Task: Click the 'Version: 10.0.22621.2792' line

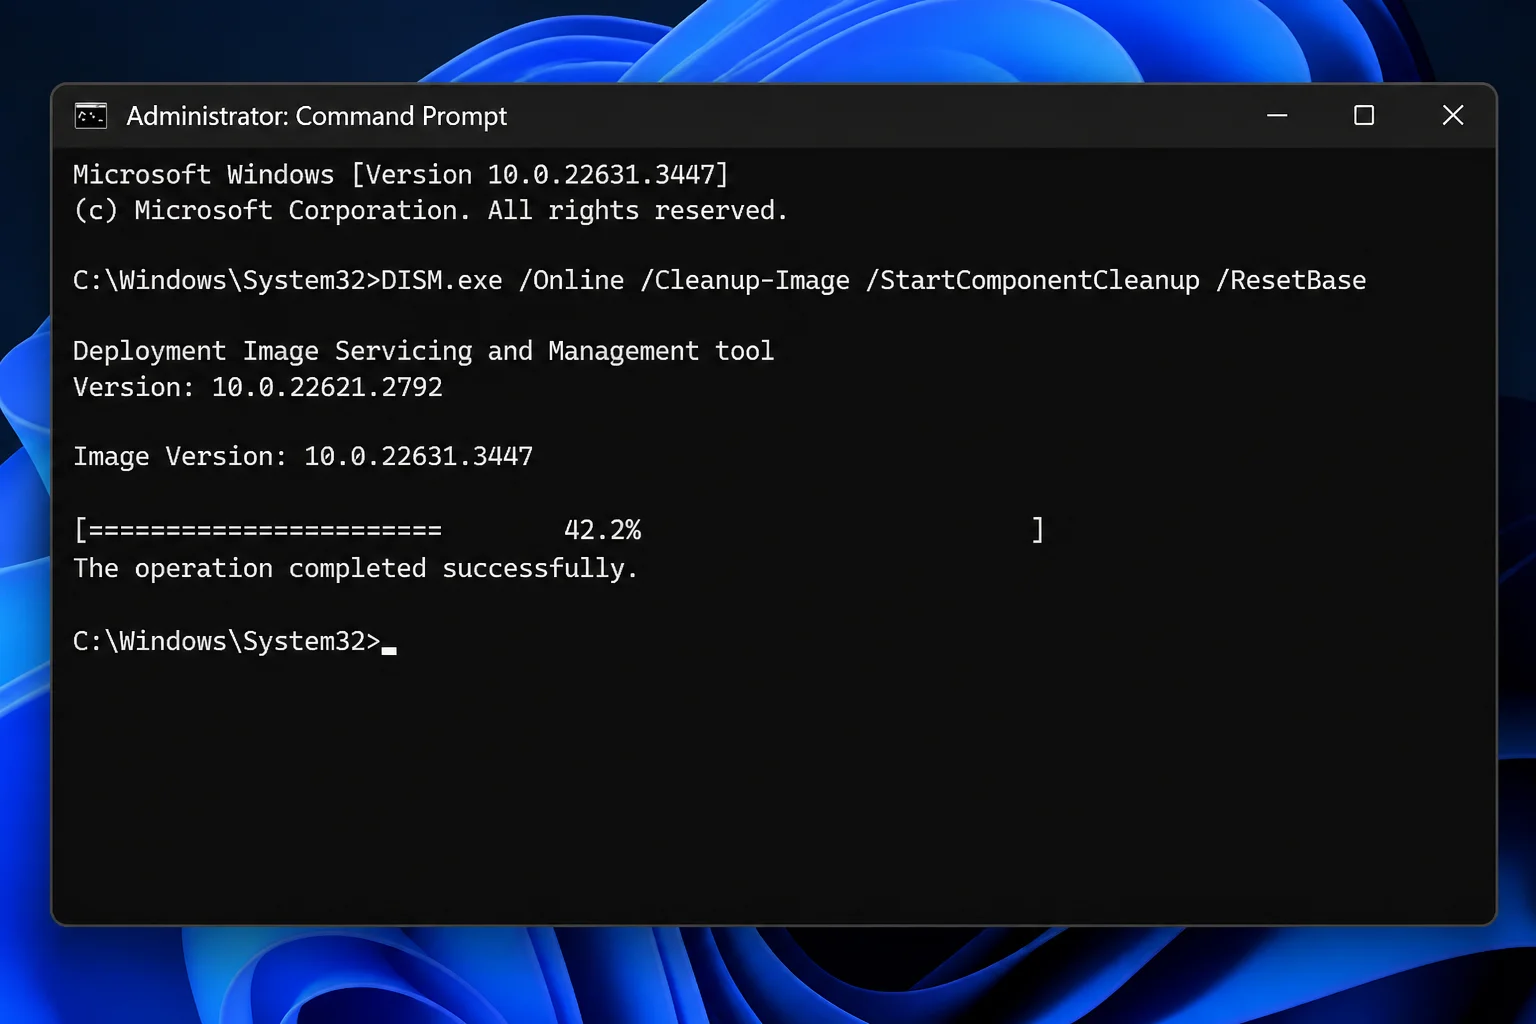Action: click(x=258, y=387)
